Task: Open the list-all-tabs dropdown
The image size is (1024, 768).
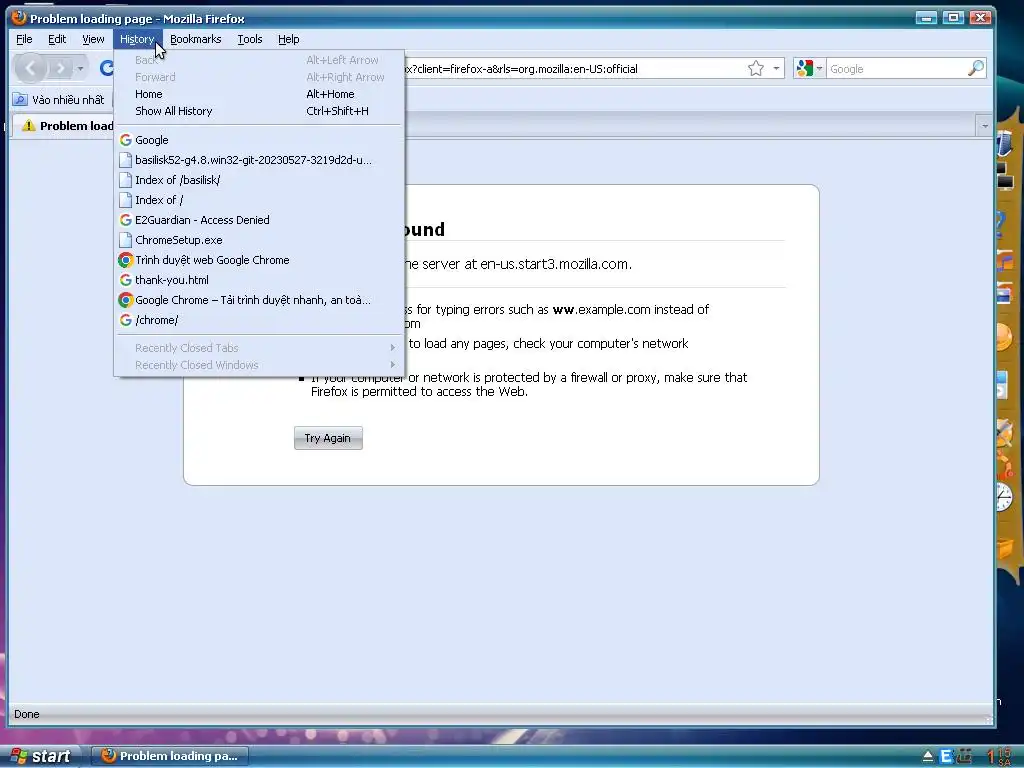Action: [x=984, y=125]
